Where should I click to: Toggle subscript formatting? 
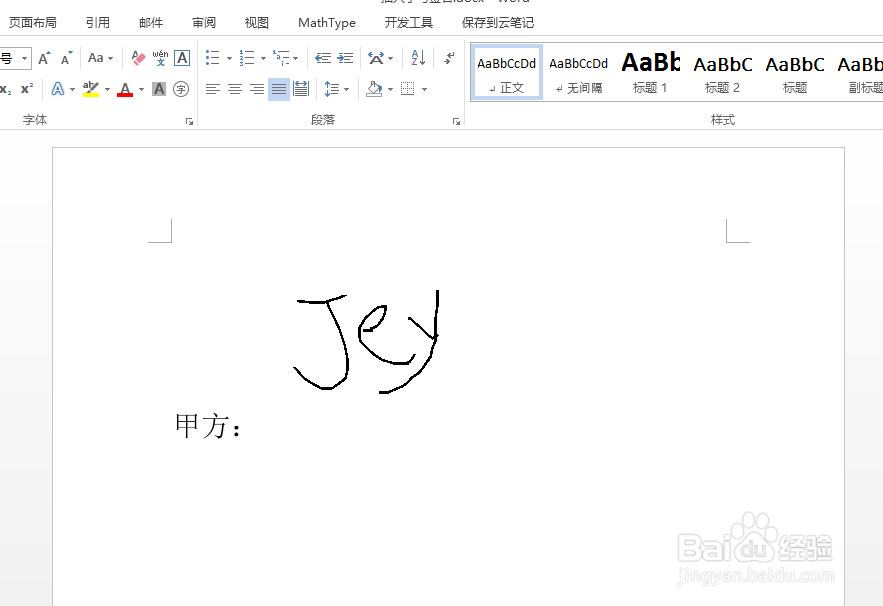[6, 88]
